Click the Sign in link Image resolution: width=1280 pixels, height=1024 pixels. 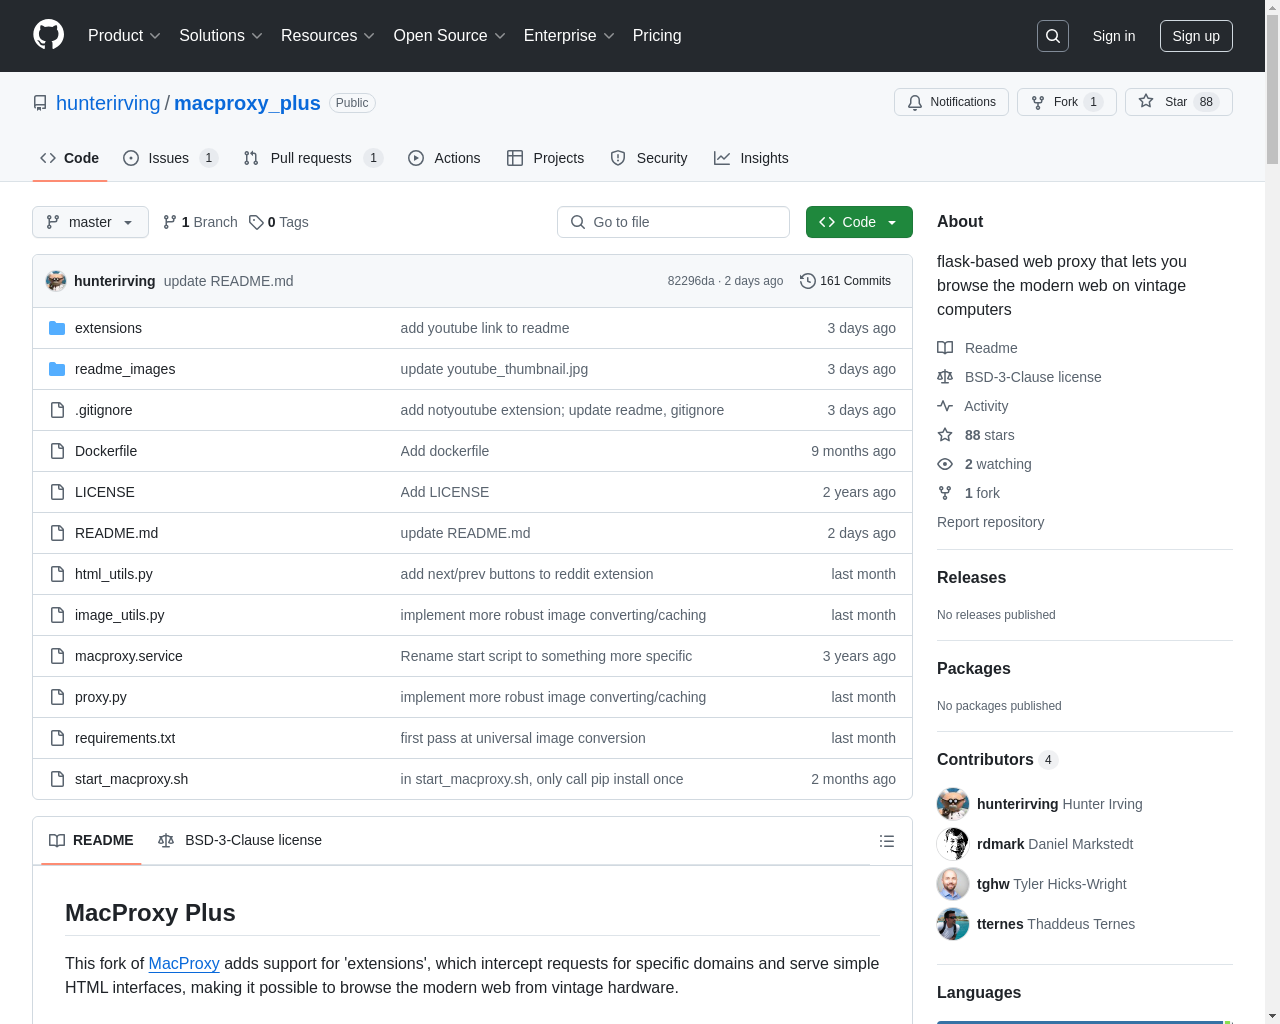coord(1114,36)
